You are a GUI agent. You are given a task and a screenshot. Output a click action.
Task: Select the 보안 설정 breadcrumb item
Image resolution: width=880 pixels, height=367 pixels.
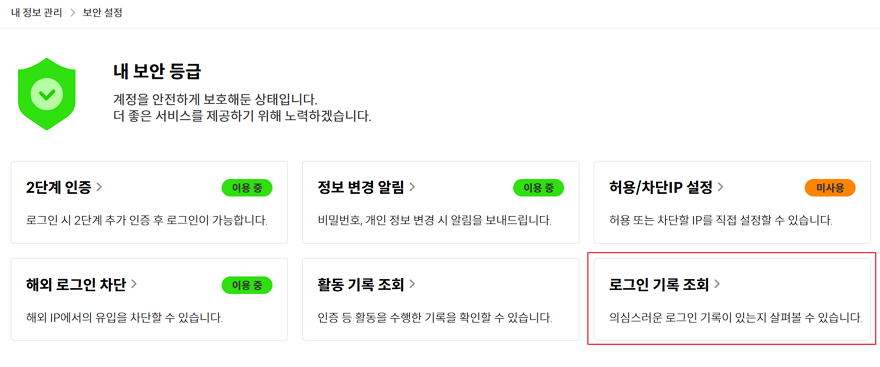point(103,12)
